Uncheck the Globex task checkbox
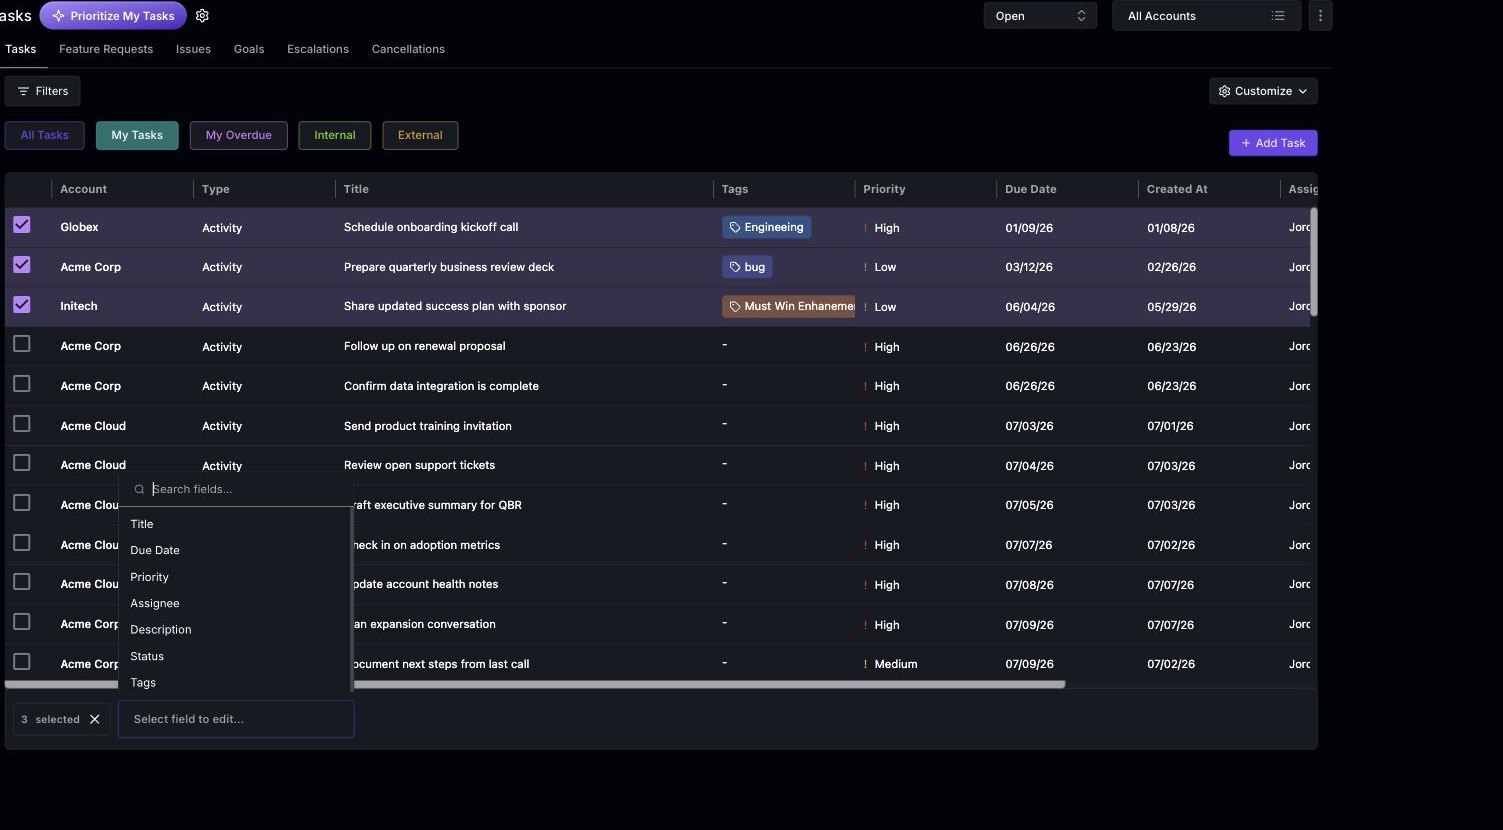 [x=22, y=225]
